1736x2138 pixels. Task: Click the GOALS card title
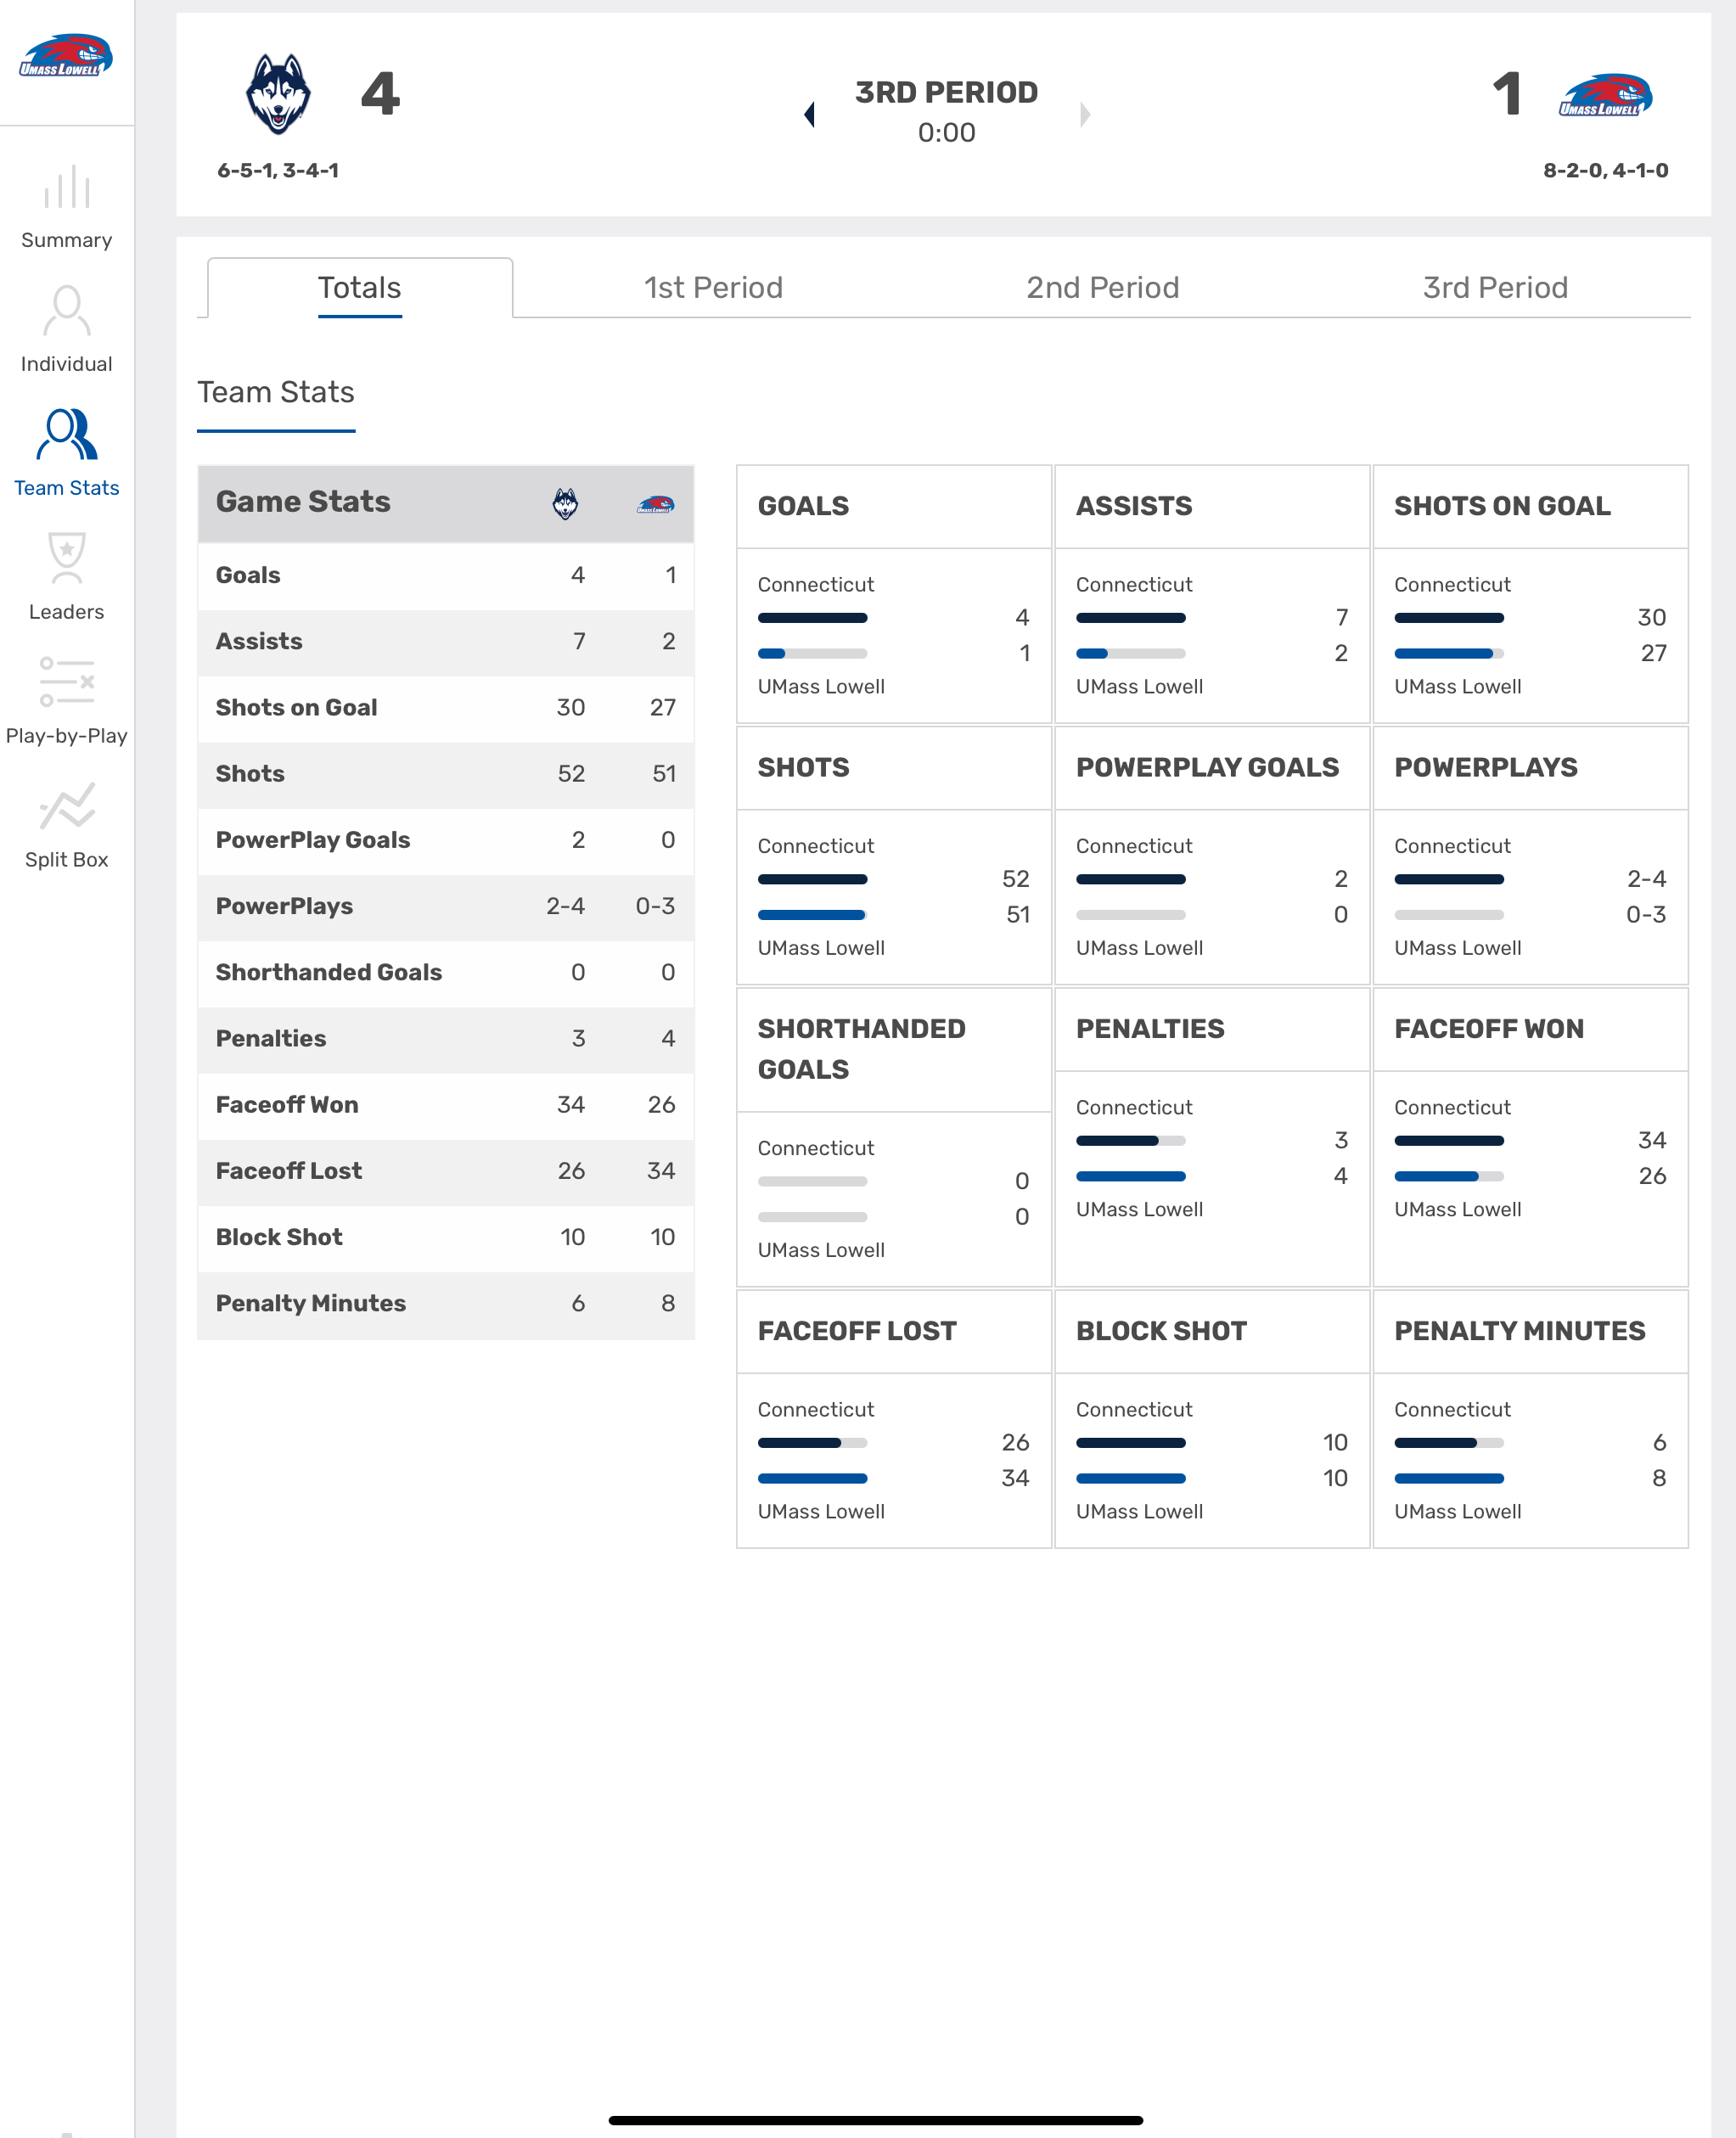coord(803,506)
